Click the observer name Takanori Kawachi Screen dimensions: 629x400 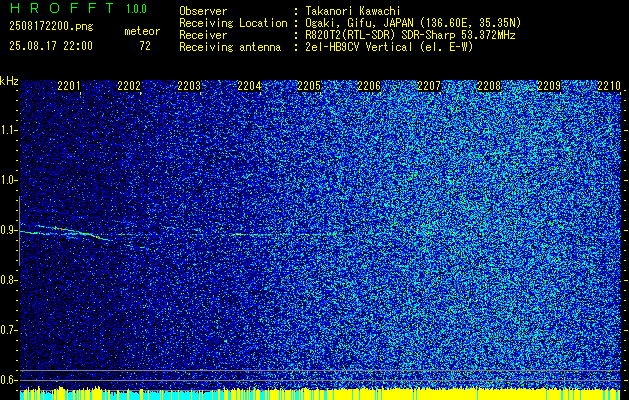[351, 11]
